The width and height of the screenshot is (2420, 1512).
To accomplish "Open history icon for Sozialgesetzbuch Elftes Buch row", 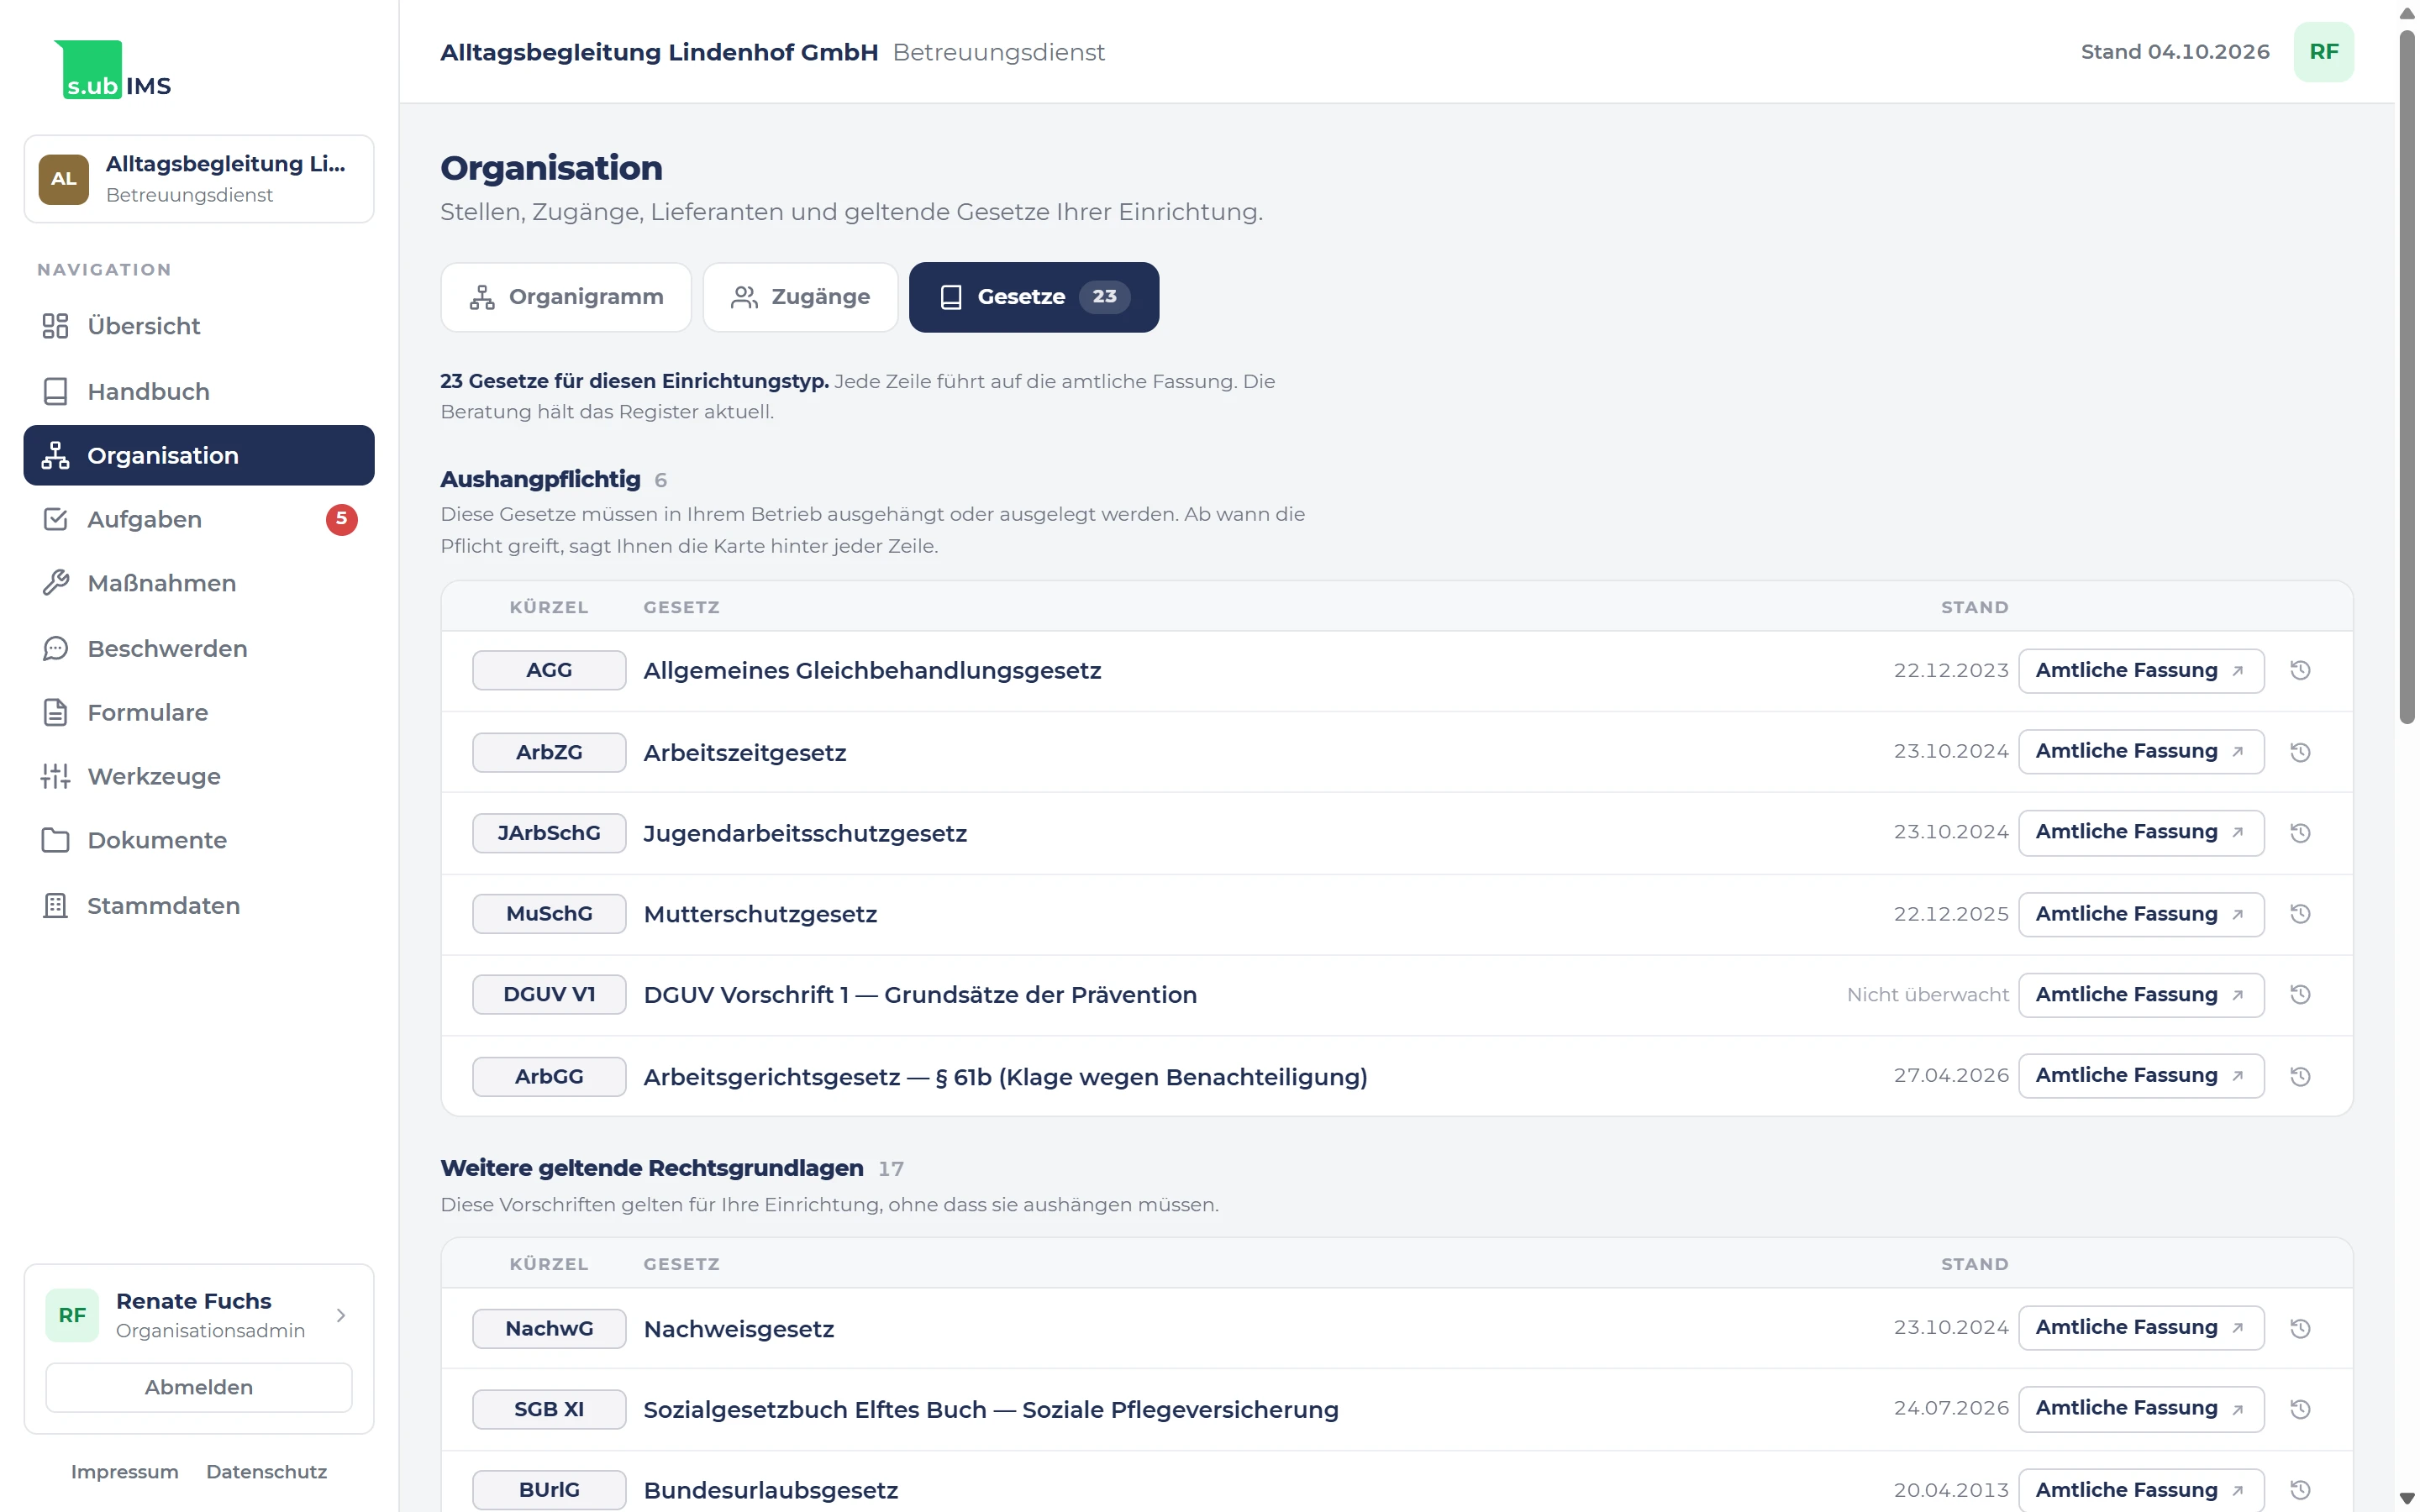I will tap(2300, 1410).
